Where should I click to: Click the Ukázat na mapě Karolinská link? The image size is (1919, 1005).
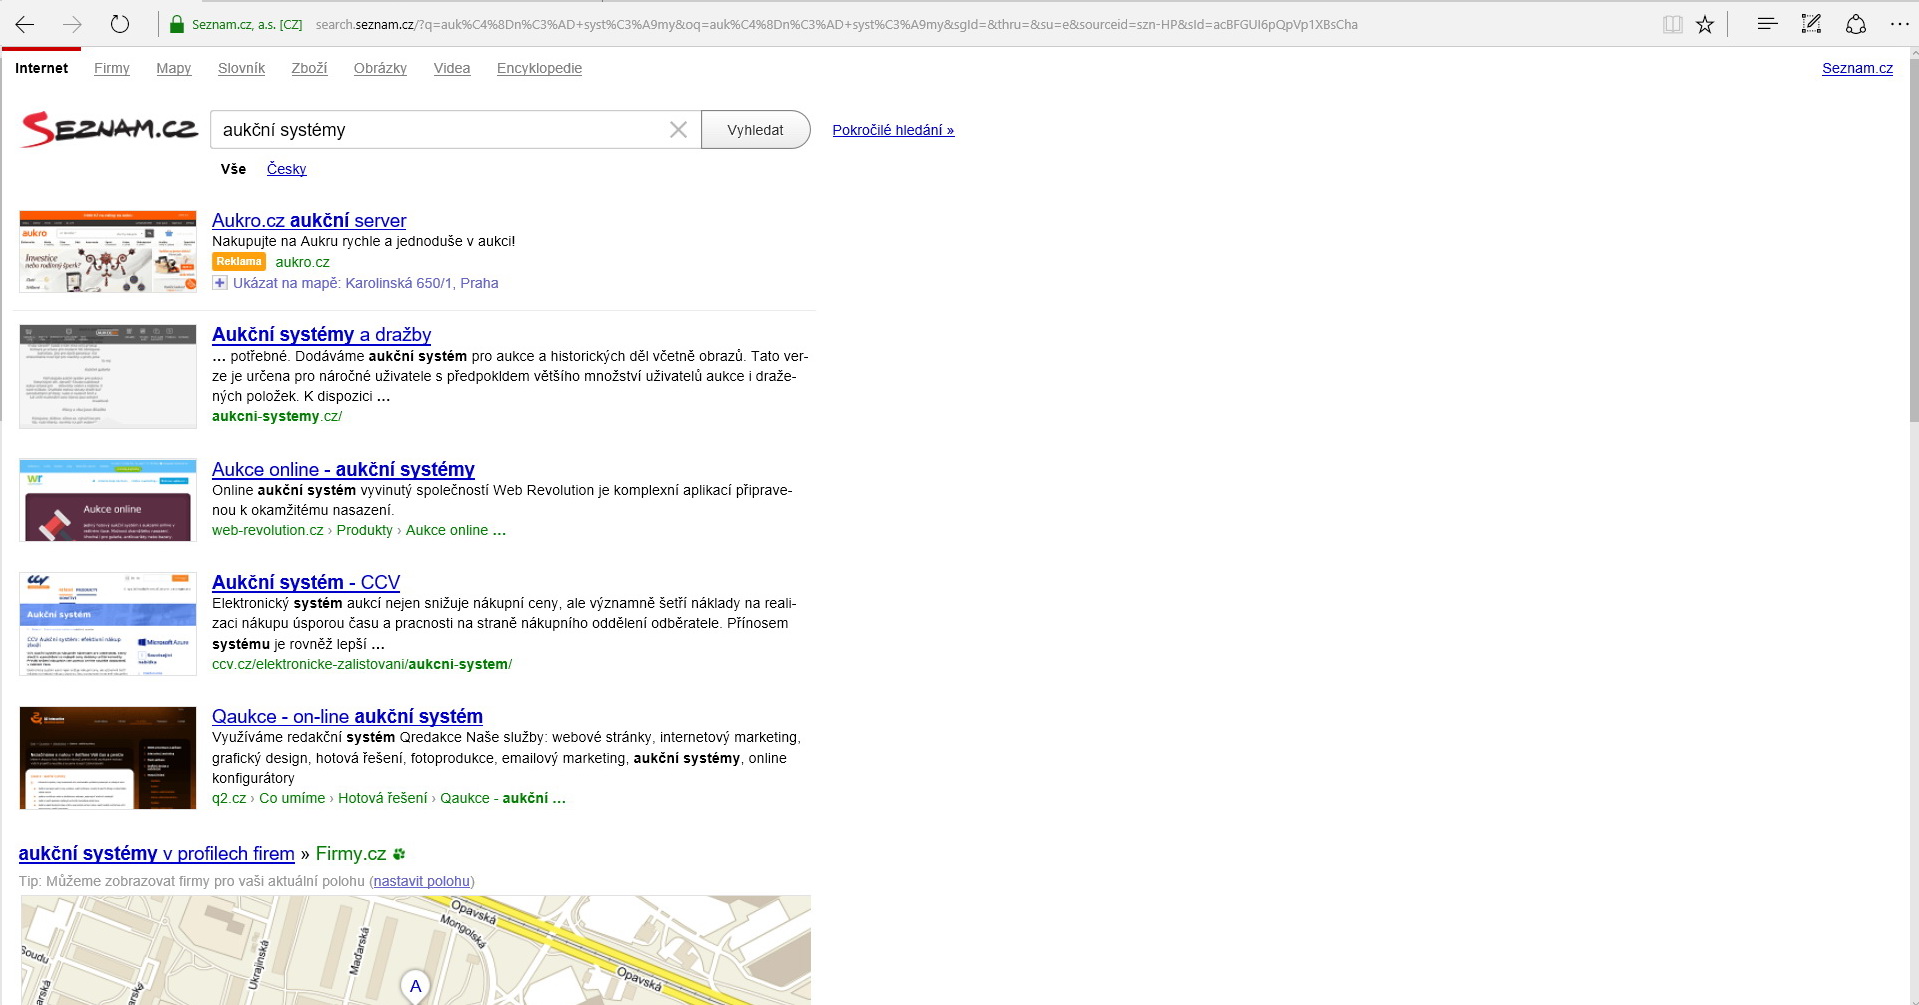(x=366, y=283)
